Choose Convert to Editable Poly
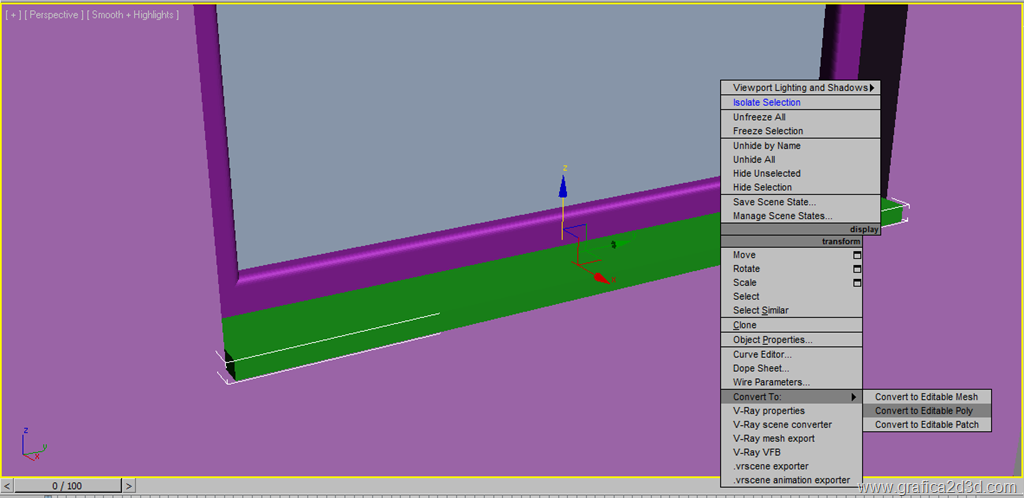The image size is (1024, 498). coord(923,411)
